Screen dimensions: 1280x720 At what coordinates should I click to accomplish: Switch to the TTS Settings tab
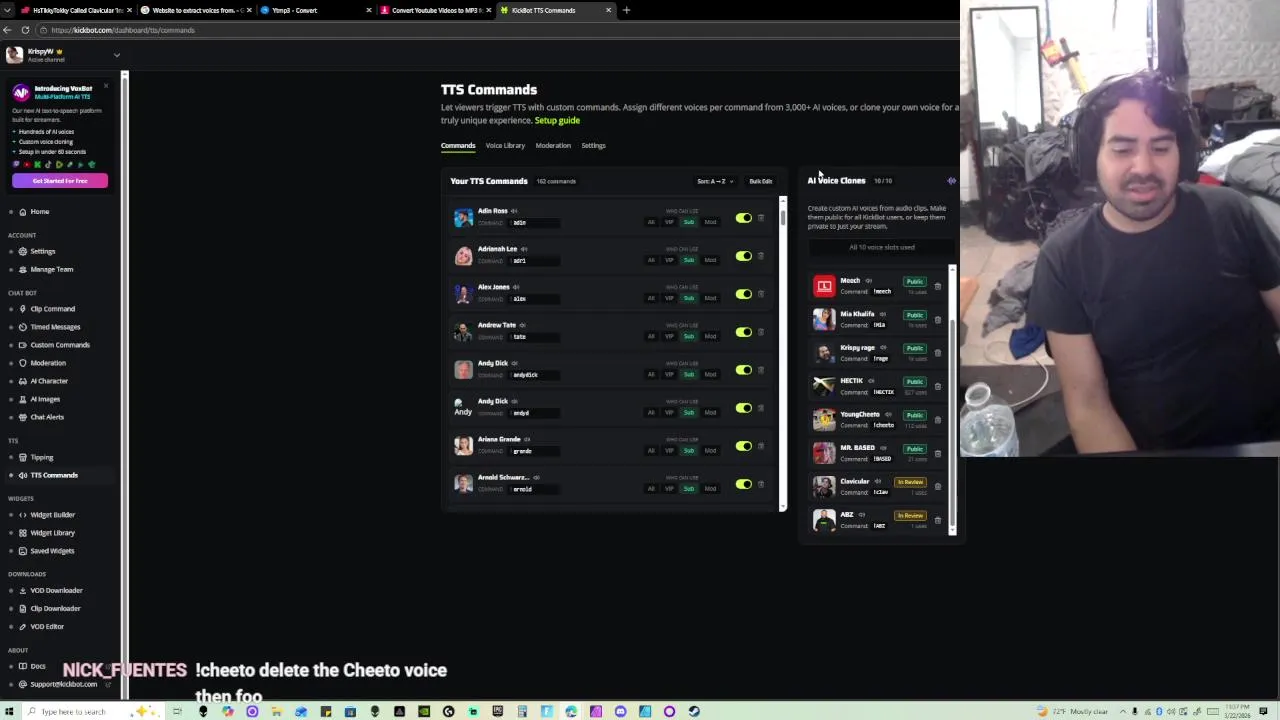[593, 146]
